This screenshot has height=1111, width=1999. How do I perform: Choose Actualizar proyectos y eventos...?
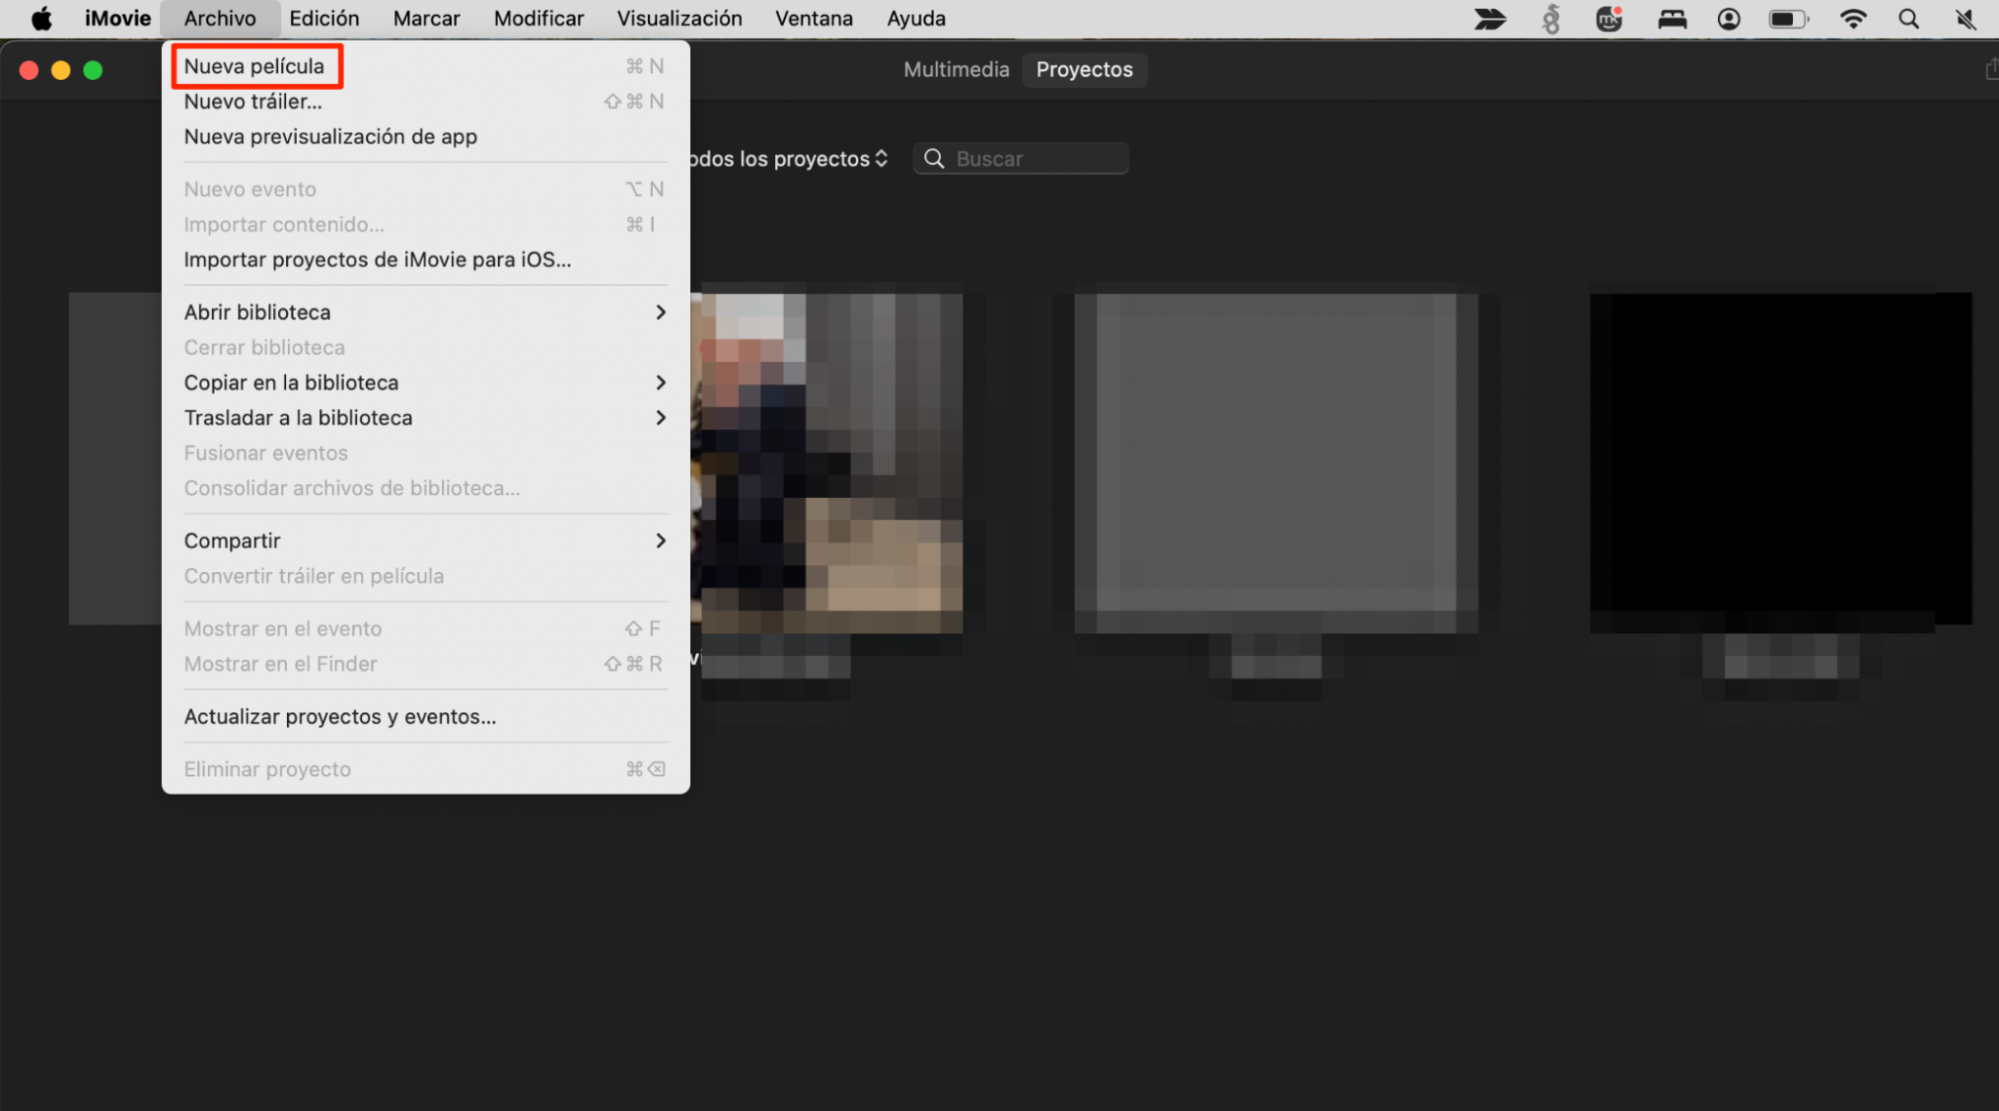coord(424,716)
